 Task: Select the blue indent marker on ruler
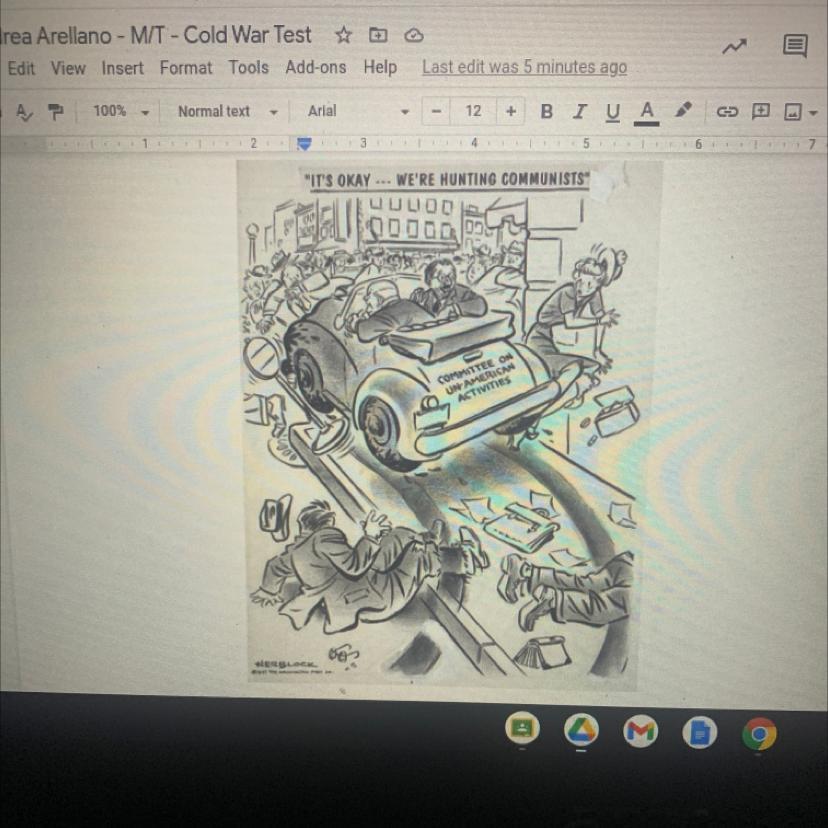[x=304, y=143]
